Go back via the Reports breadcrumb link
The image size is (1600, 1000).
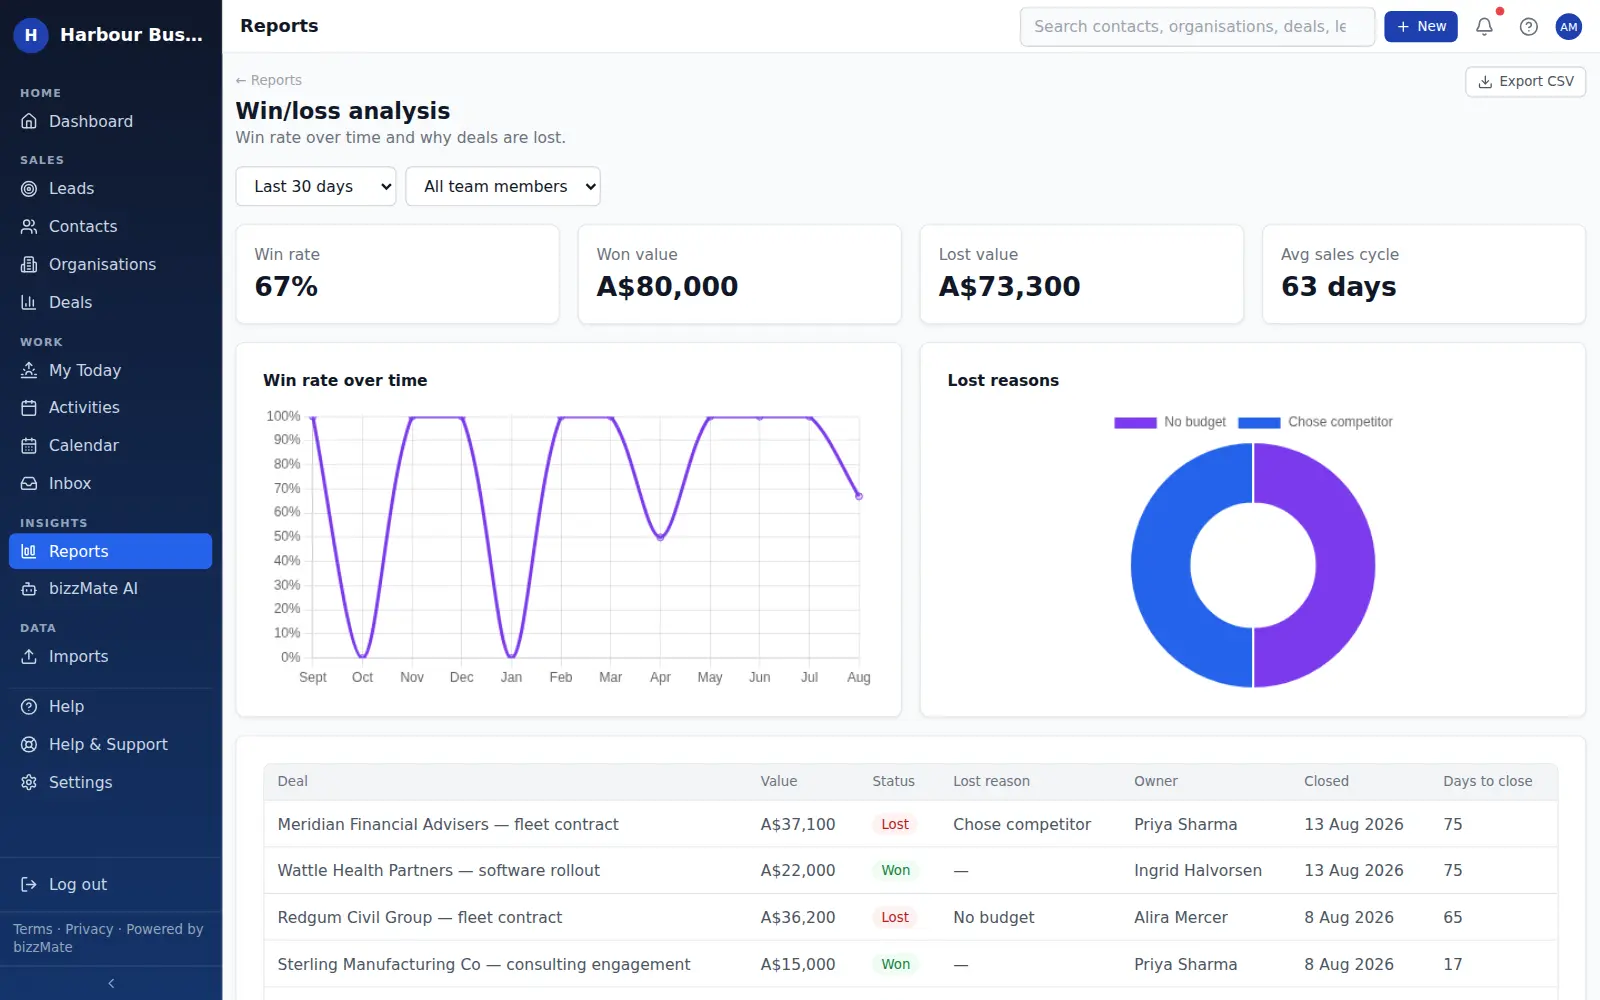coord(269,81)
